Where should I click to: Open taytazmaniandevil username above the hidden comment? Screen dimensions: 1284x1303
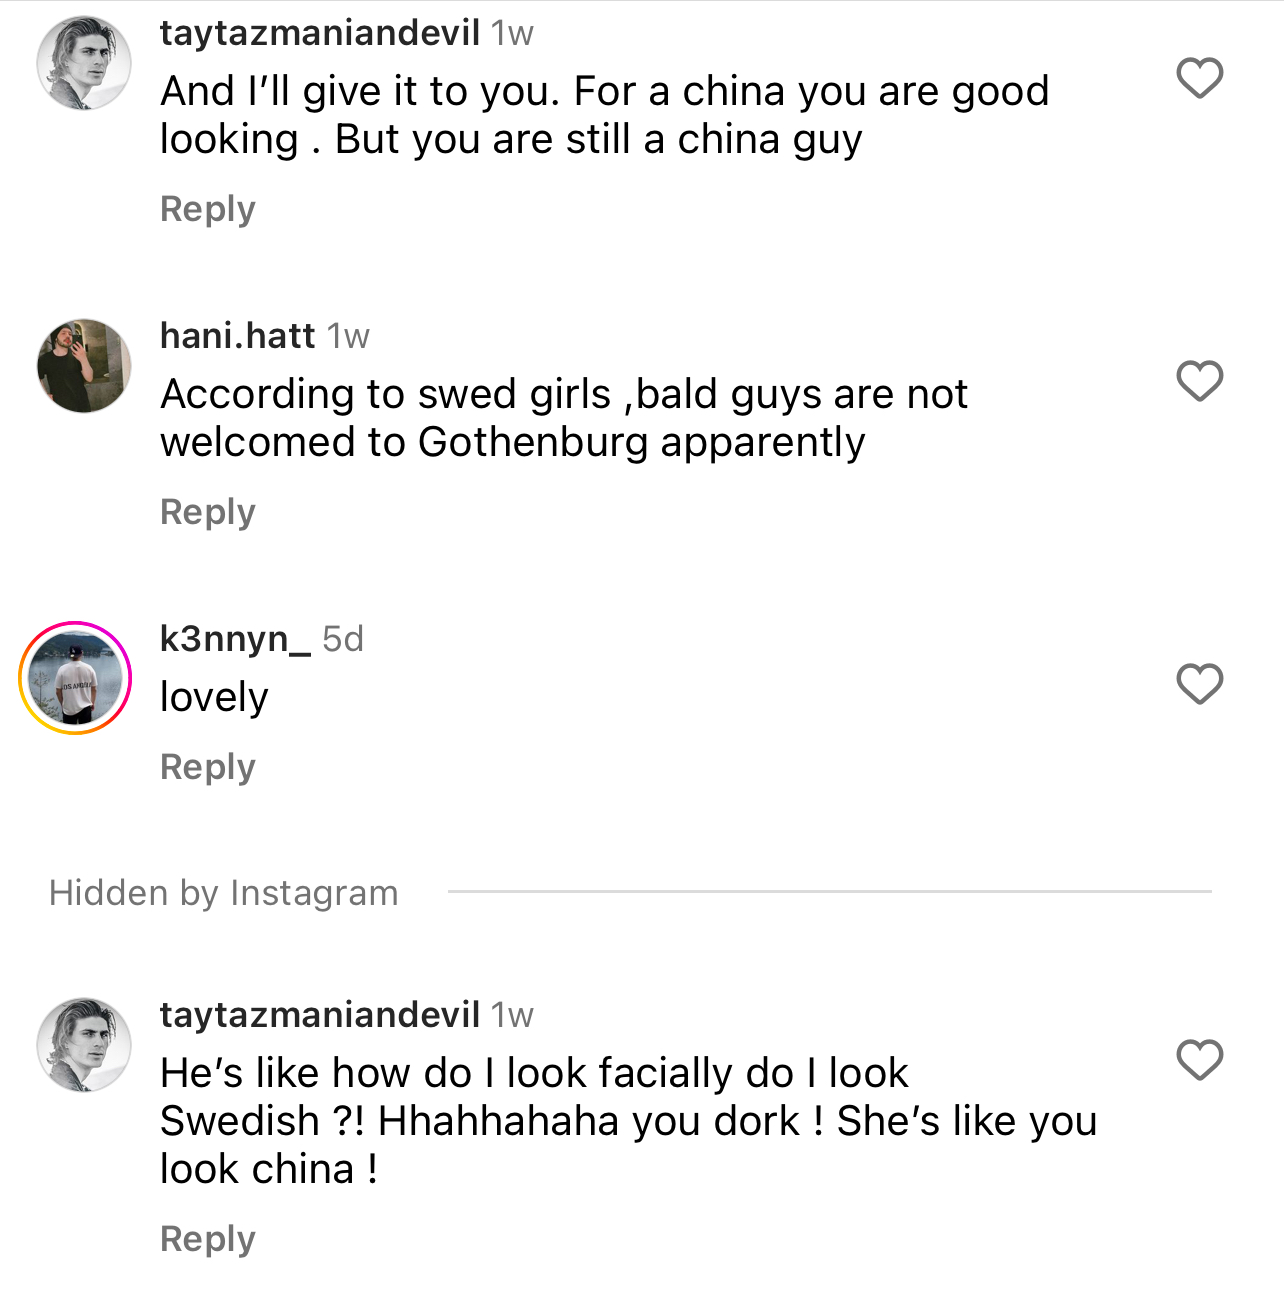[320, 1015]
